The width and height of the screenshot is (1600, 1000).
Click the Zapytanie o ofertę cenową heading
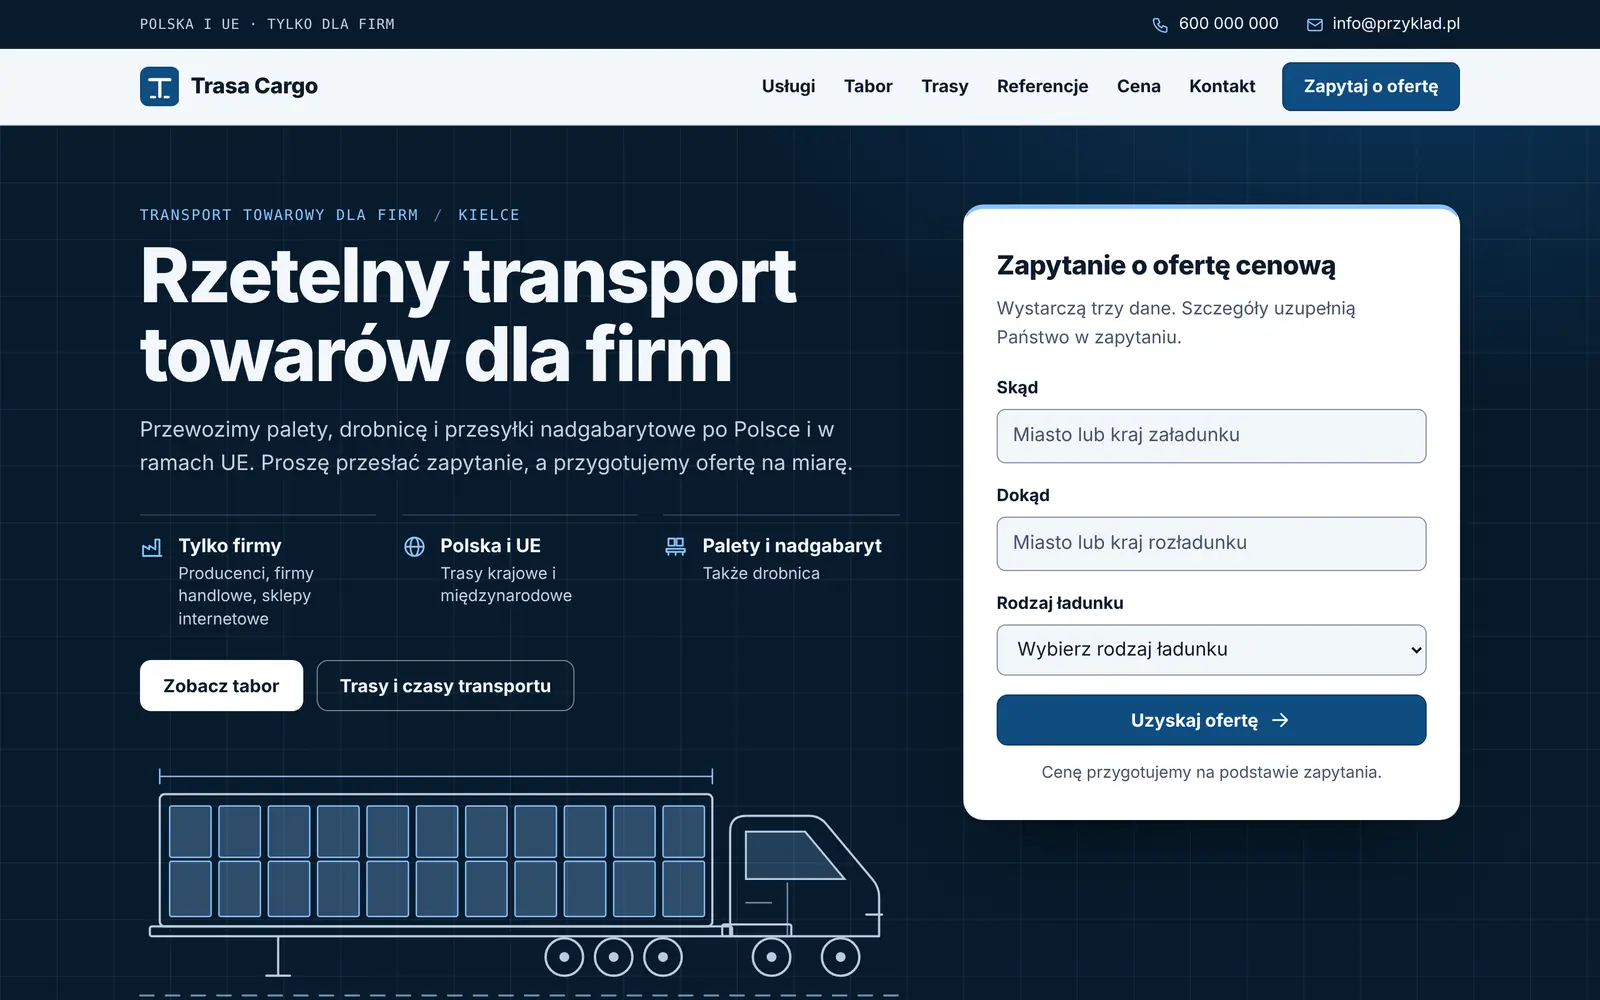coord(1166,265)
